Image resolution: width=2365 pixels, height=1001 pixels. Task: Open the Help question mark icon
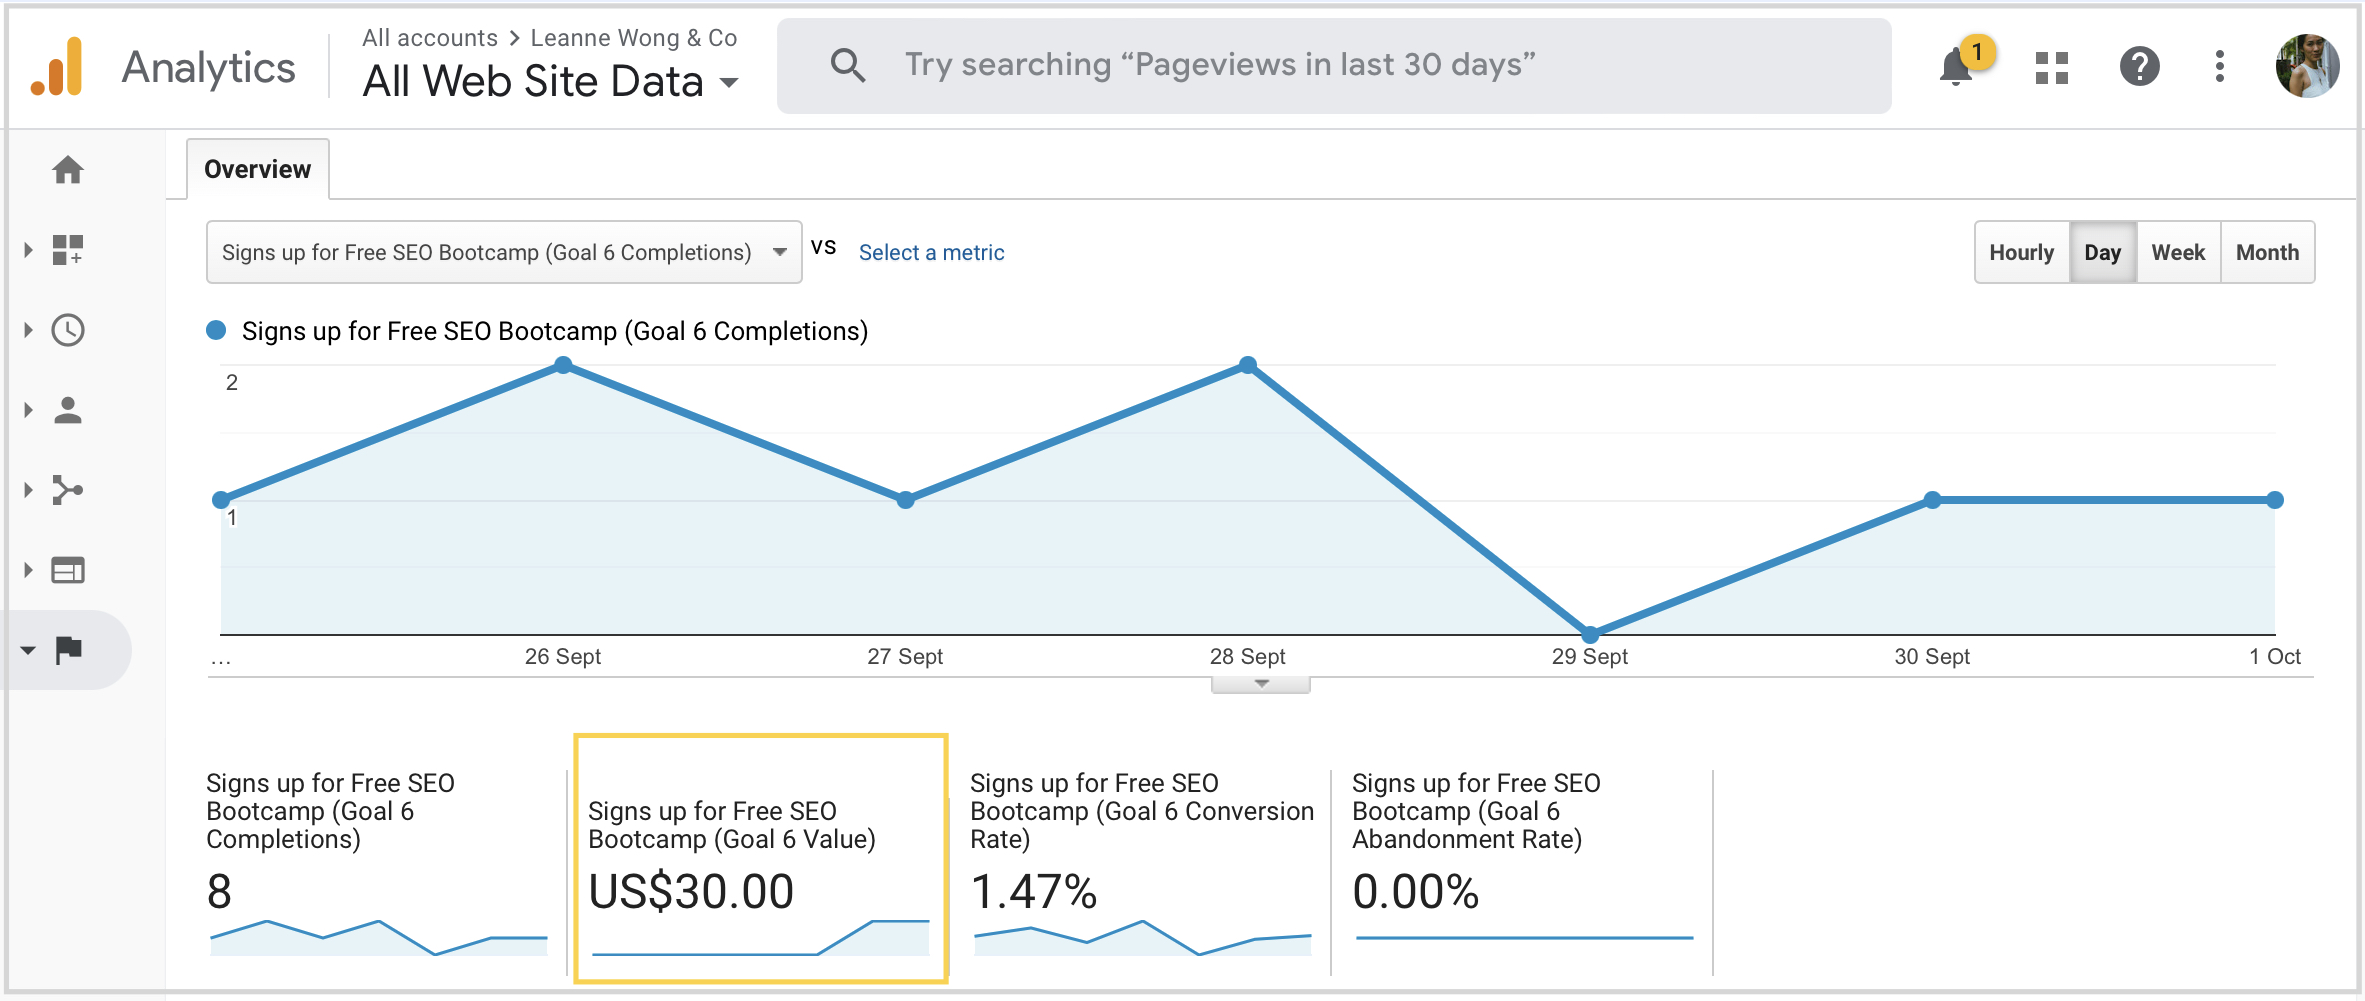coord(2139,66)
